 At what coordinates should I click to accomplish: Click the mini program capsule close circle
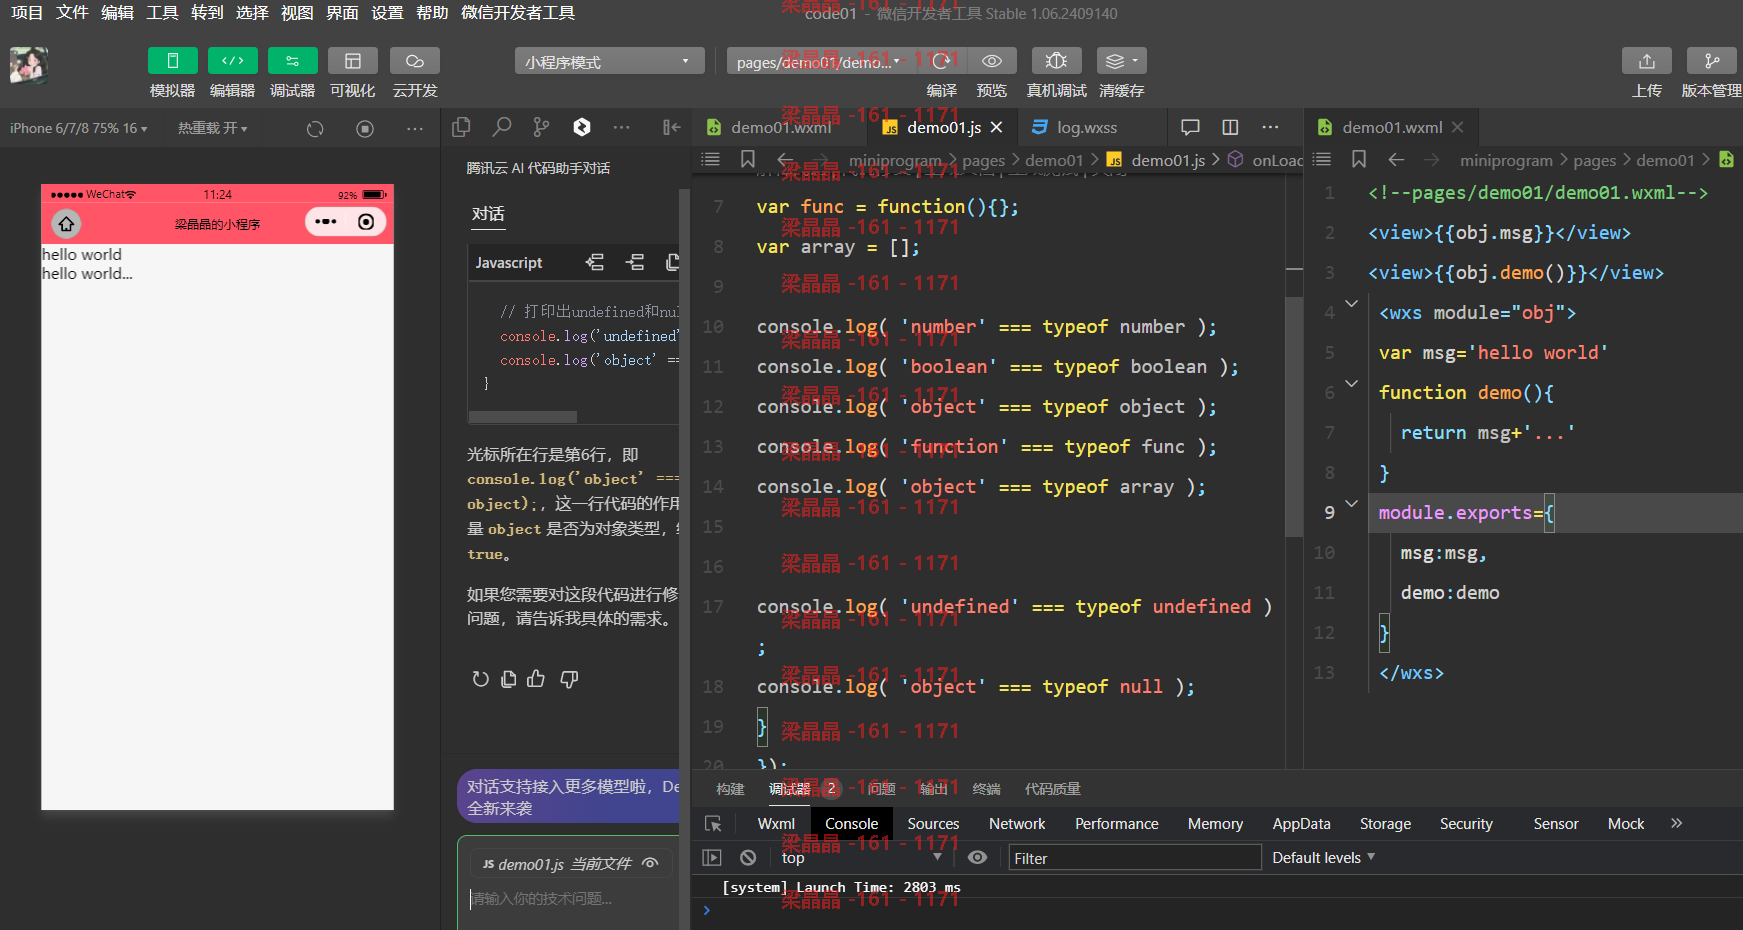tap(366, 222)
